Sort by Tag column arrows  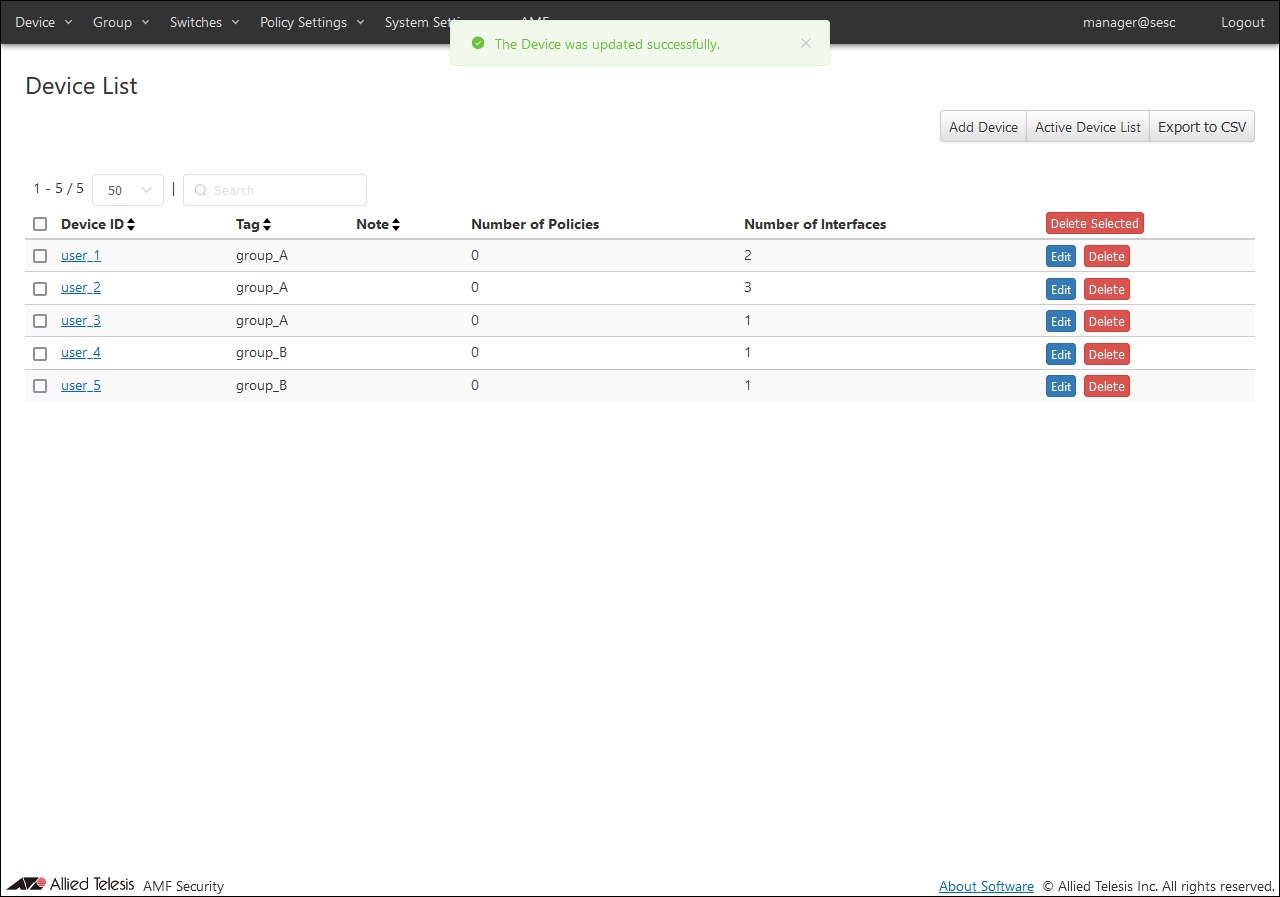pyautogui.click(x=267, y=225)
